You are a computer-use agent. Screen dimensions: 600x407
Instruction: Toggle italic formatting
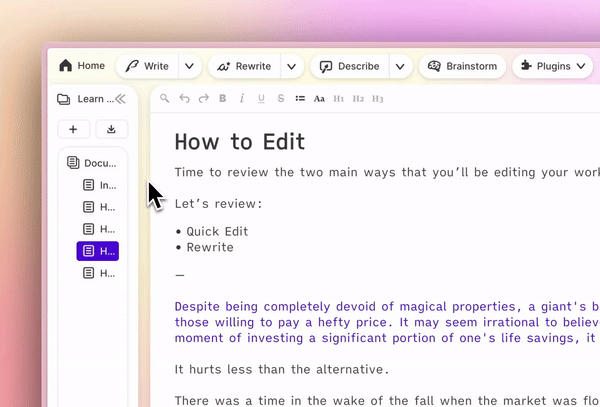pyautogui.click(x=242, y=99)
